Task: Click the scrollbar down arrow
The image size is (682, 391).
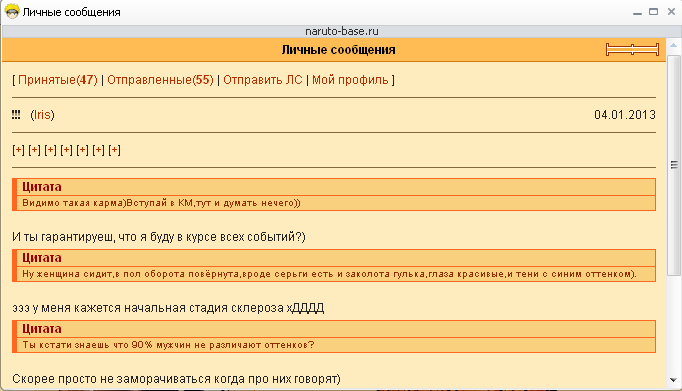Action: (x=673, y=380)
